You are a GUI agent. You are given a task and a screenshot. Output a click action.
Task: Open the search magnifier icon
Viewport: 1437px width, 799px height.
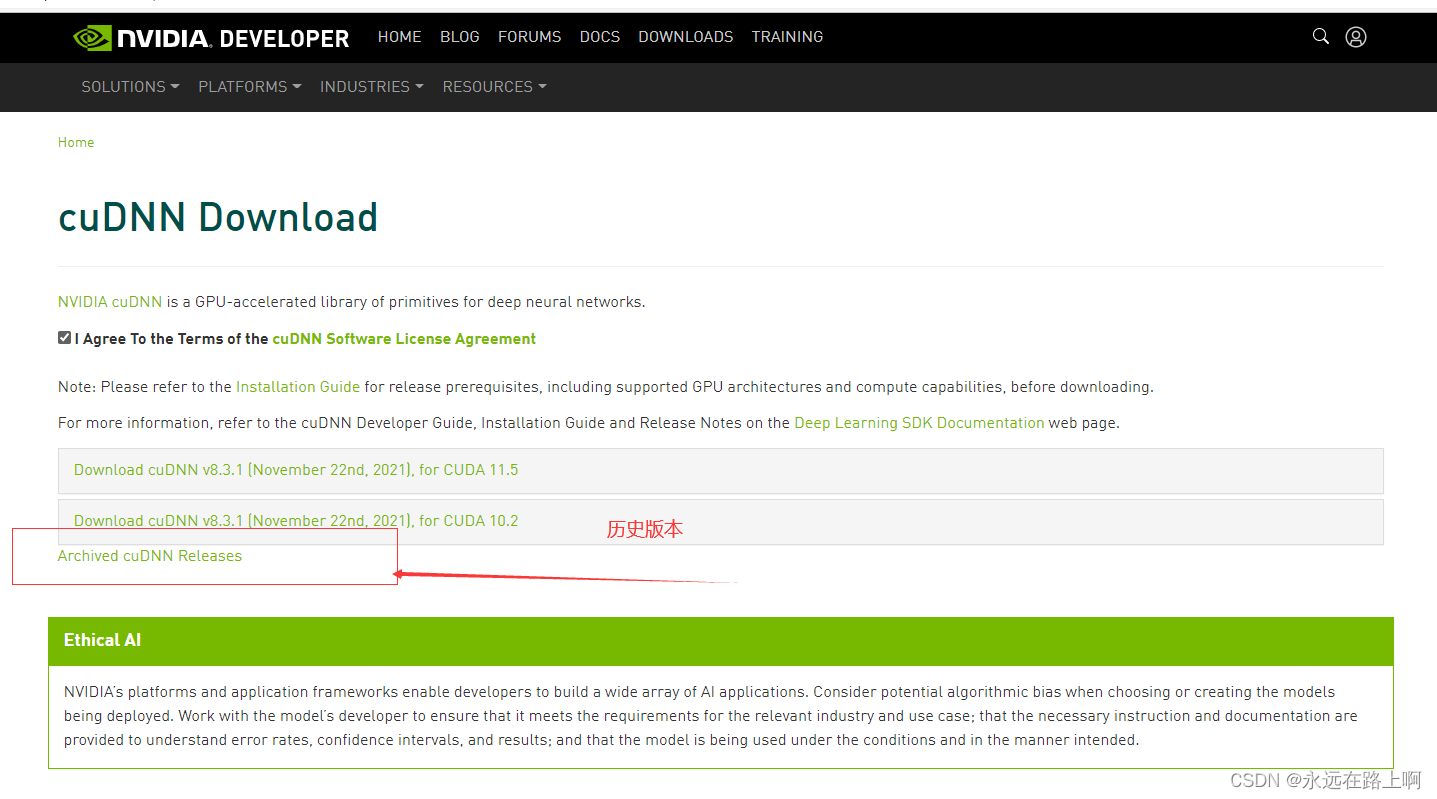1321,36
